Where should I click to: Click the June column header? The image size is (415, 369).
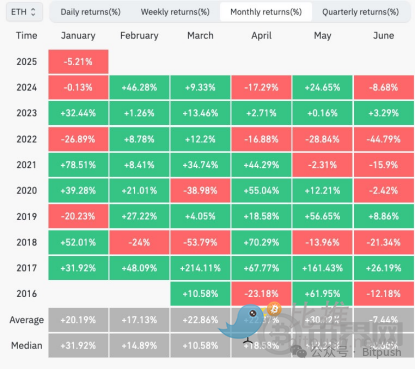384,36
